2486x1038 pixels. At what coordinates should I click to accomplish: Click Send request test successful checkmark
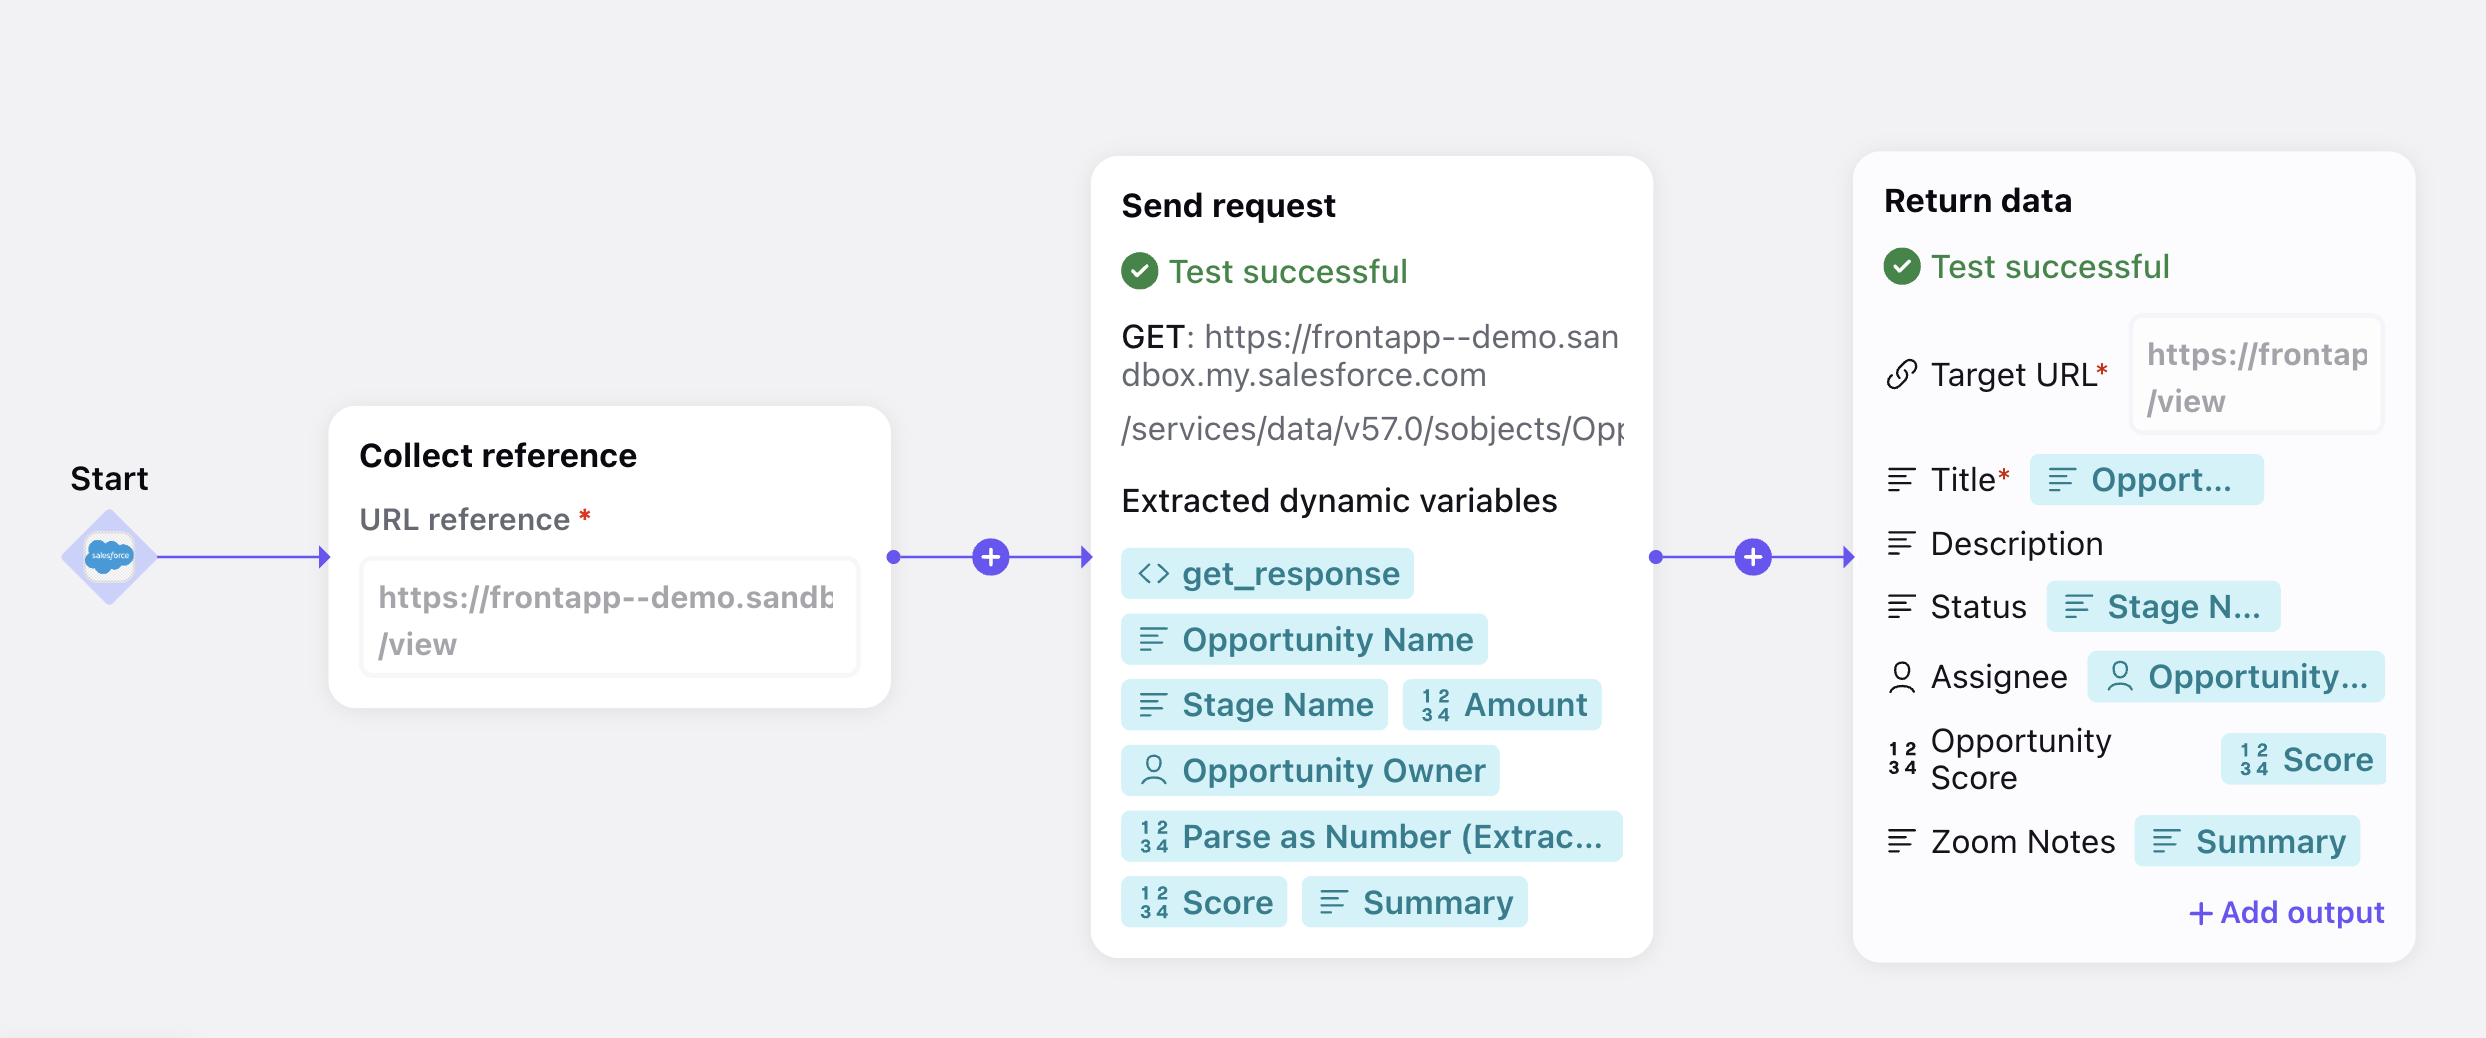(x=1140, y=271)
